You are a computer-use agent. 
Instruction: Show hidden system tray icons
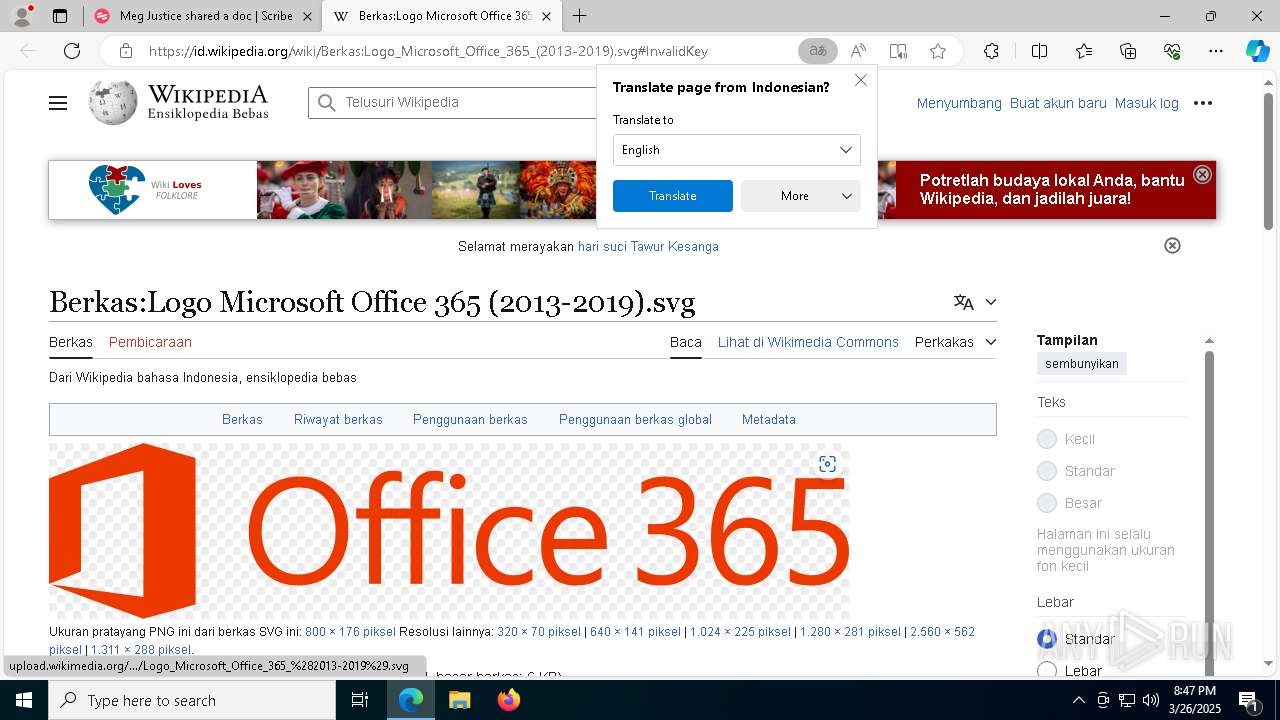click(1078, 700)
